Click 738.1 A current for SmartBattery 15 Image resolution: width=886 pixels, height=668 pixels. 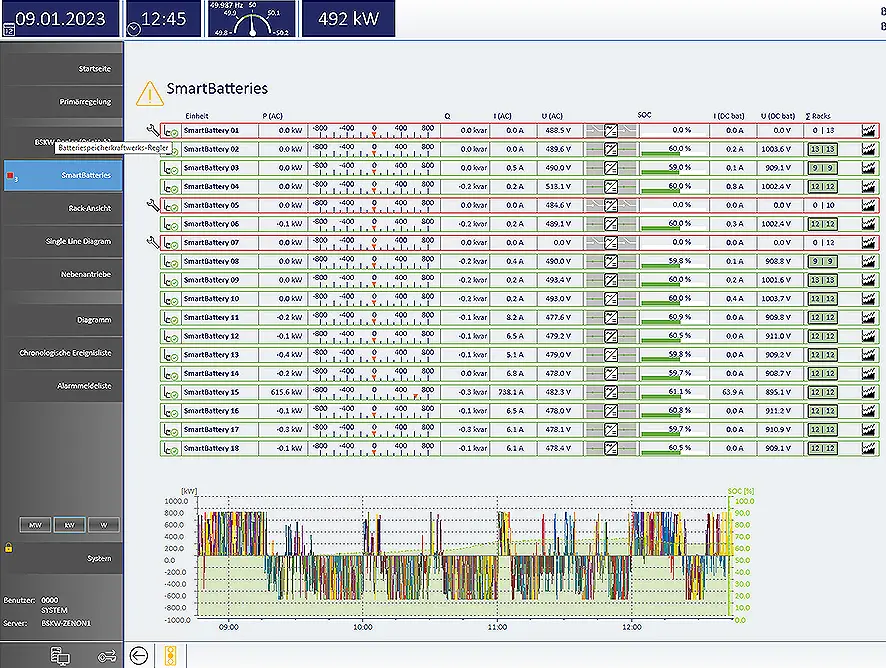pyautogui.click(x=510, y=392)
